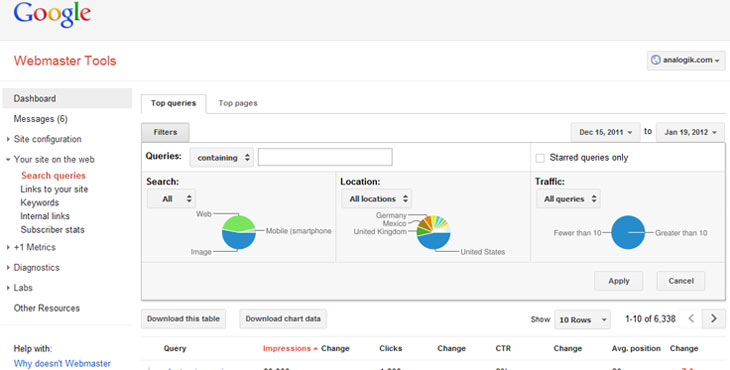The image size is (730, 370).
Task: Click the Mexico label in Location chart
Action: click(394, 223)
